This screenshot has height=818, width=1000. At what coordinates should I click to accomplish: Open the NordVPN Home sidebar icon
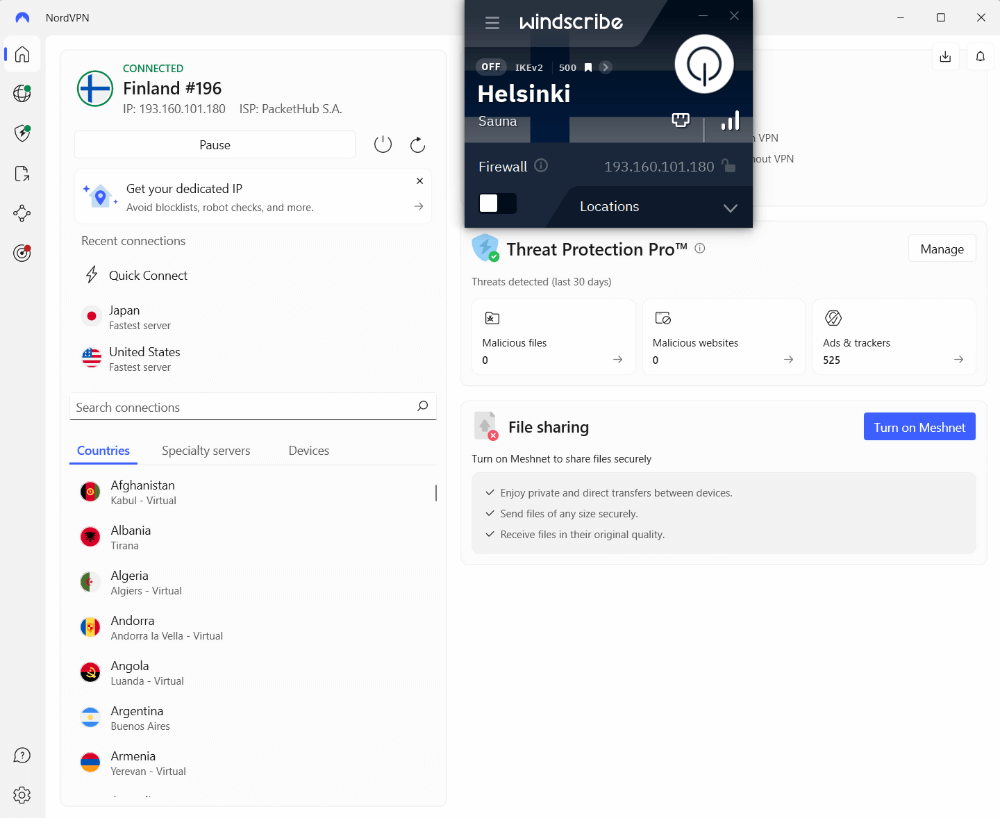tap(22, 54)
